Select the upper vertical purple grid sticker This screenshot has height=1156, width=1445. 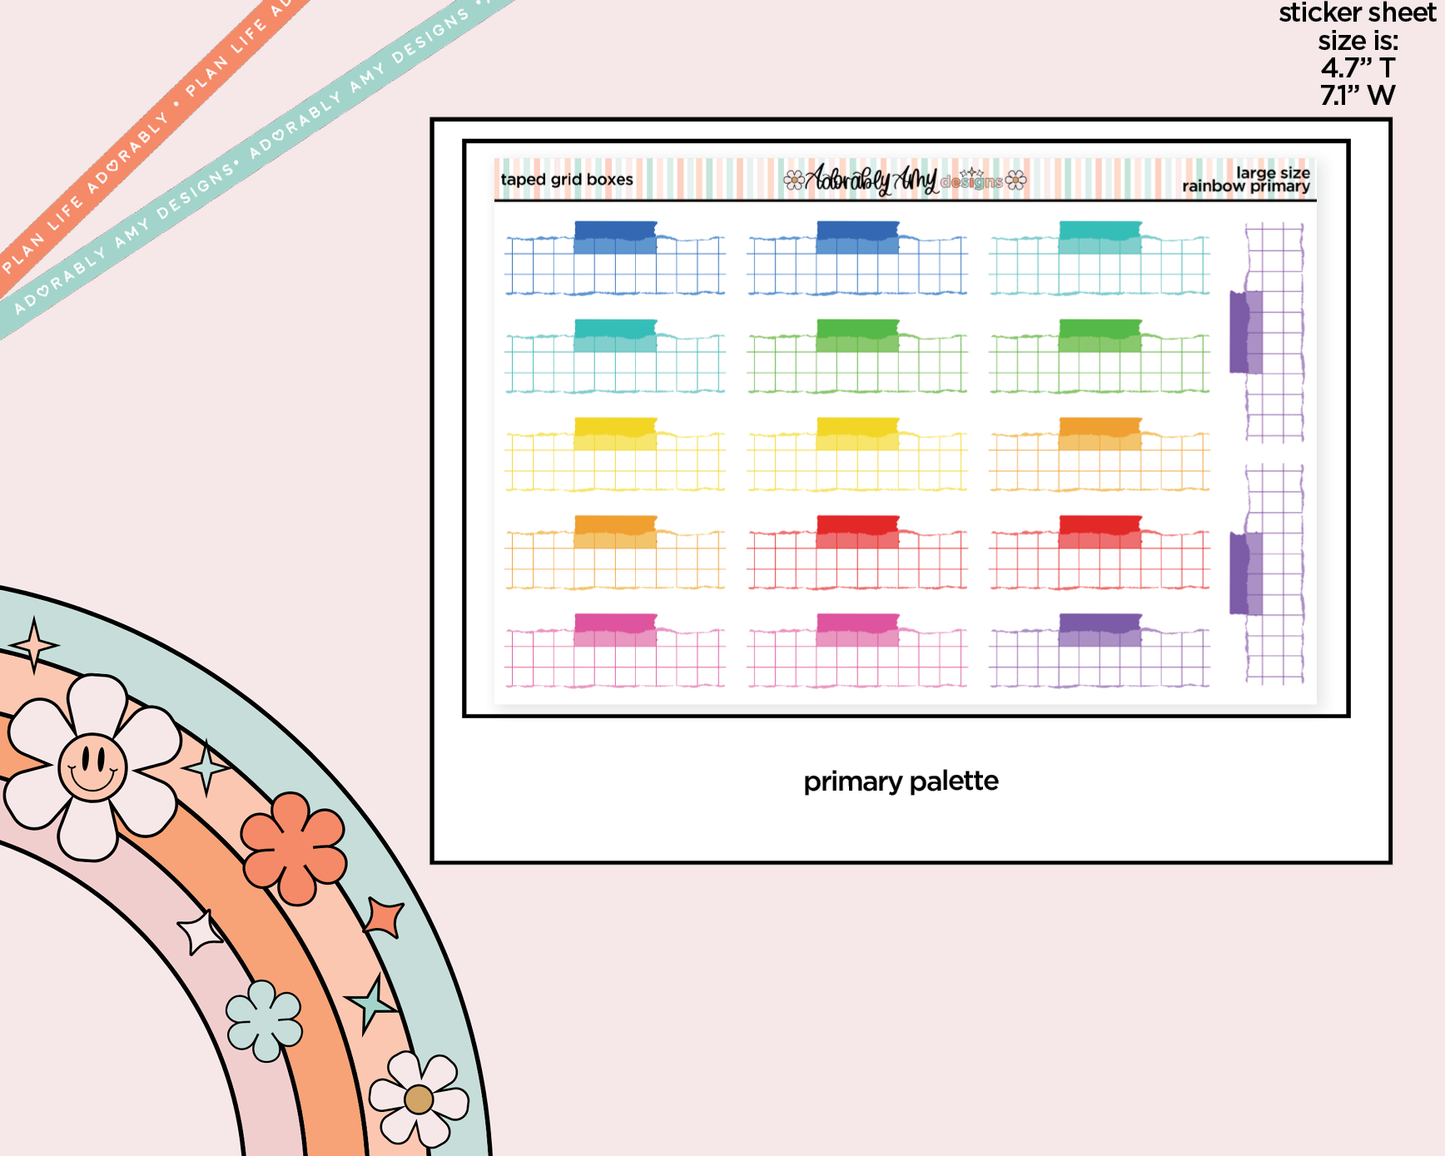coord(1267,333)
